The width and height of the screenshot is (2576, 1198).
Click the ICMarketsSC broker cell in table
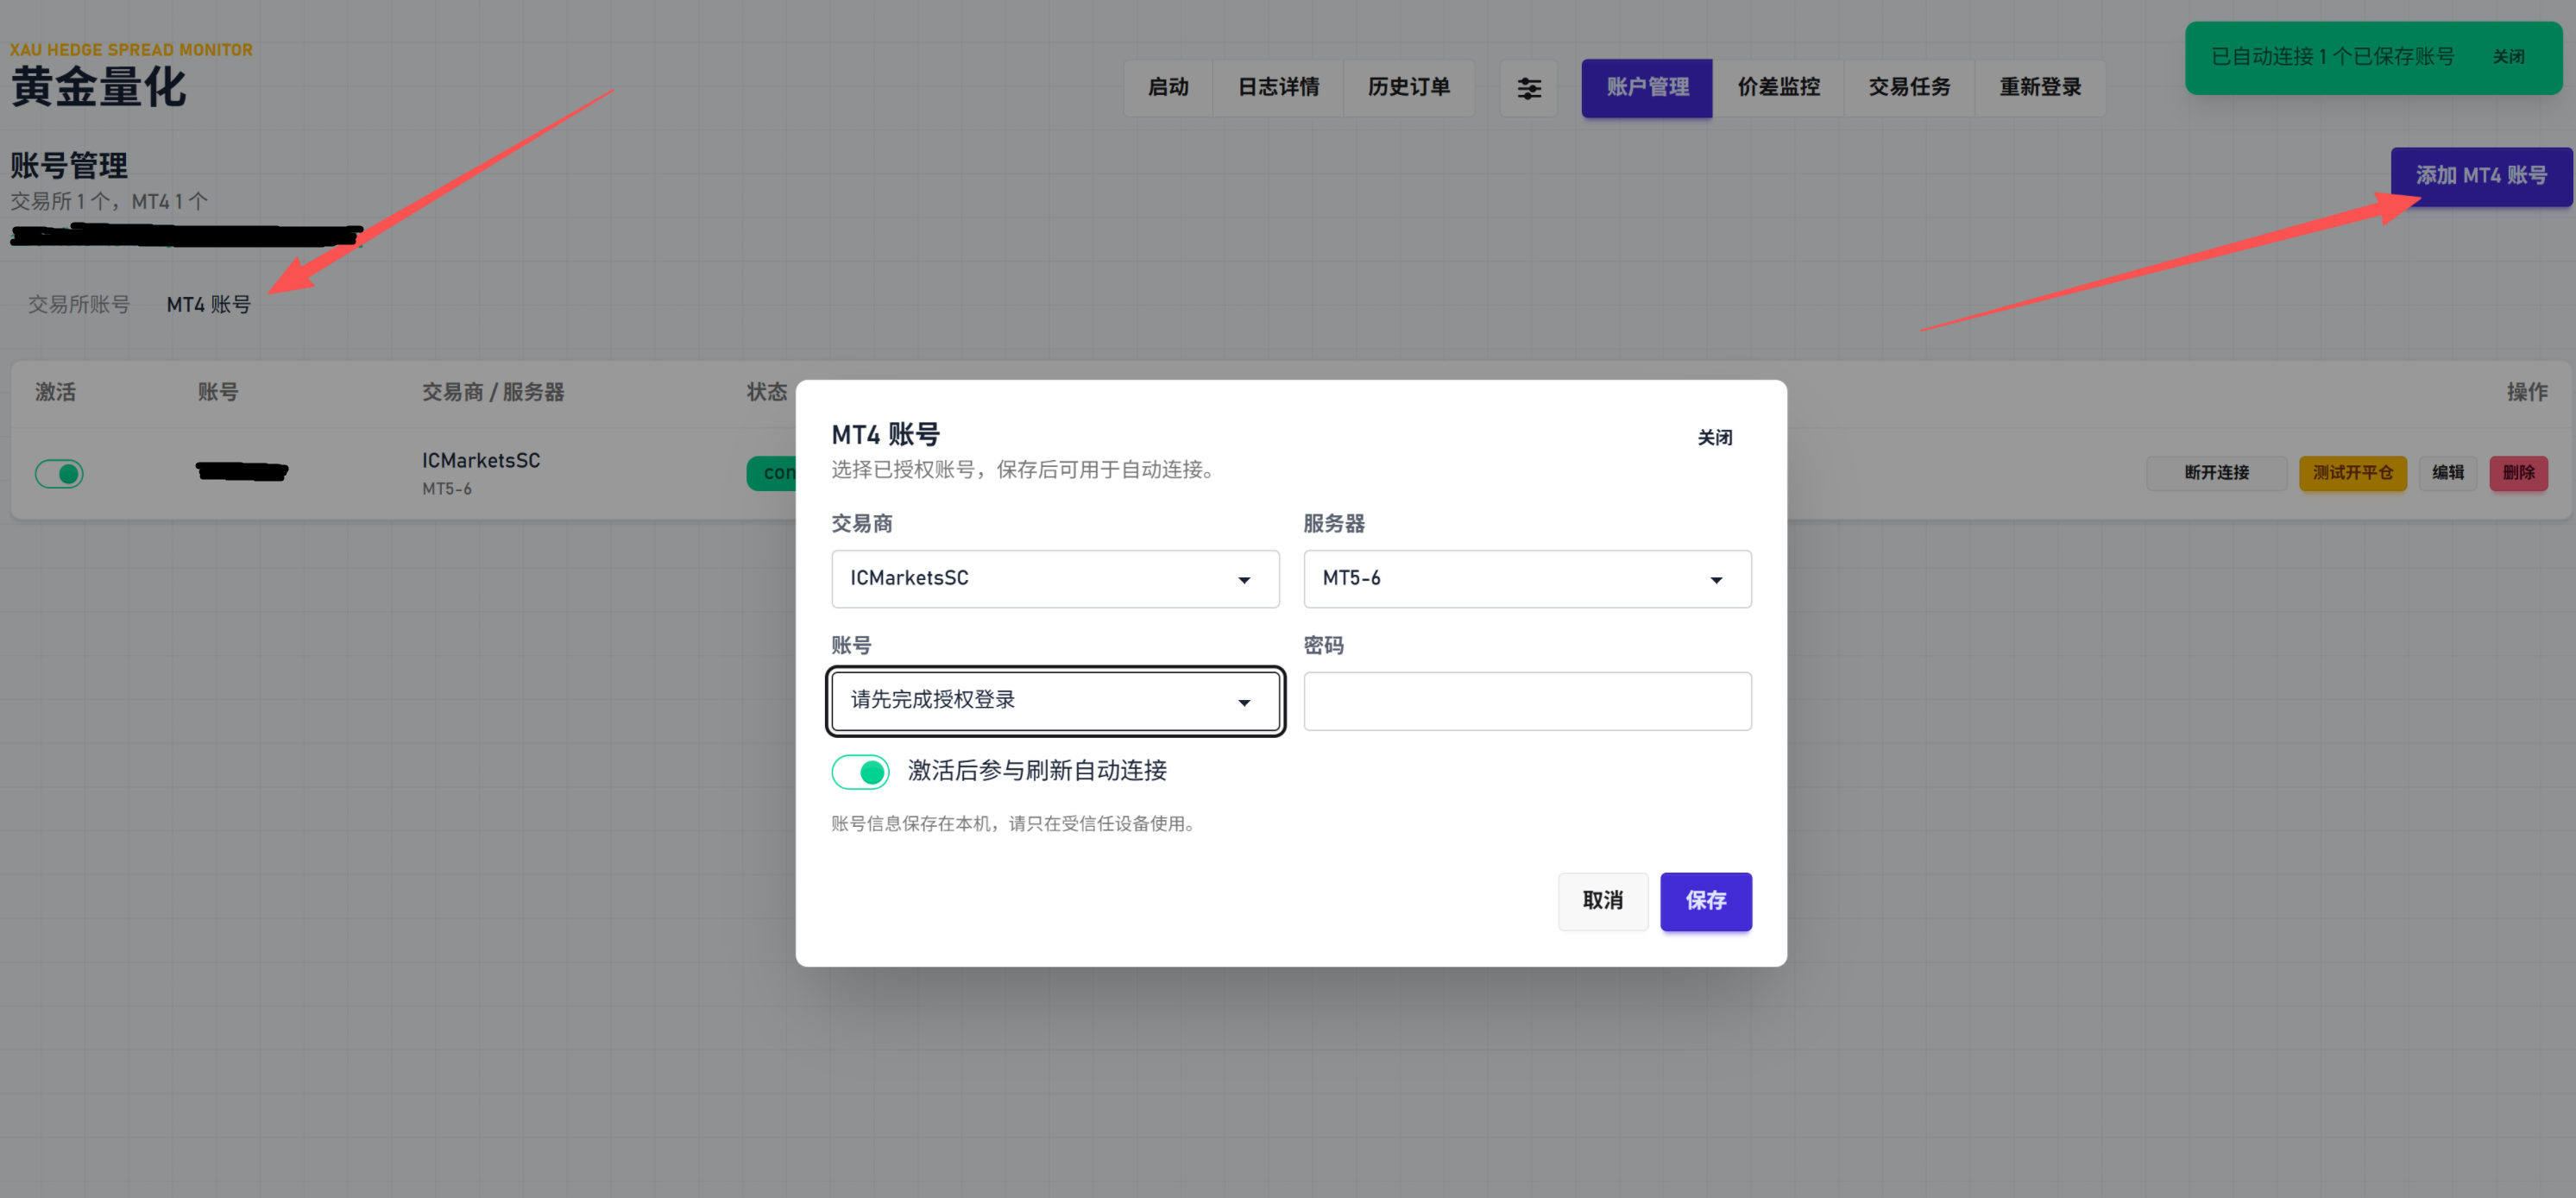[x=480, y=461]
